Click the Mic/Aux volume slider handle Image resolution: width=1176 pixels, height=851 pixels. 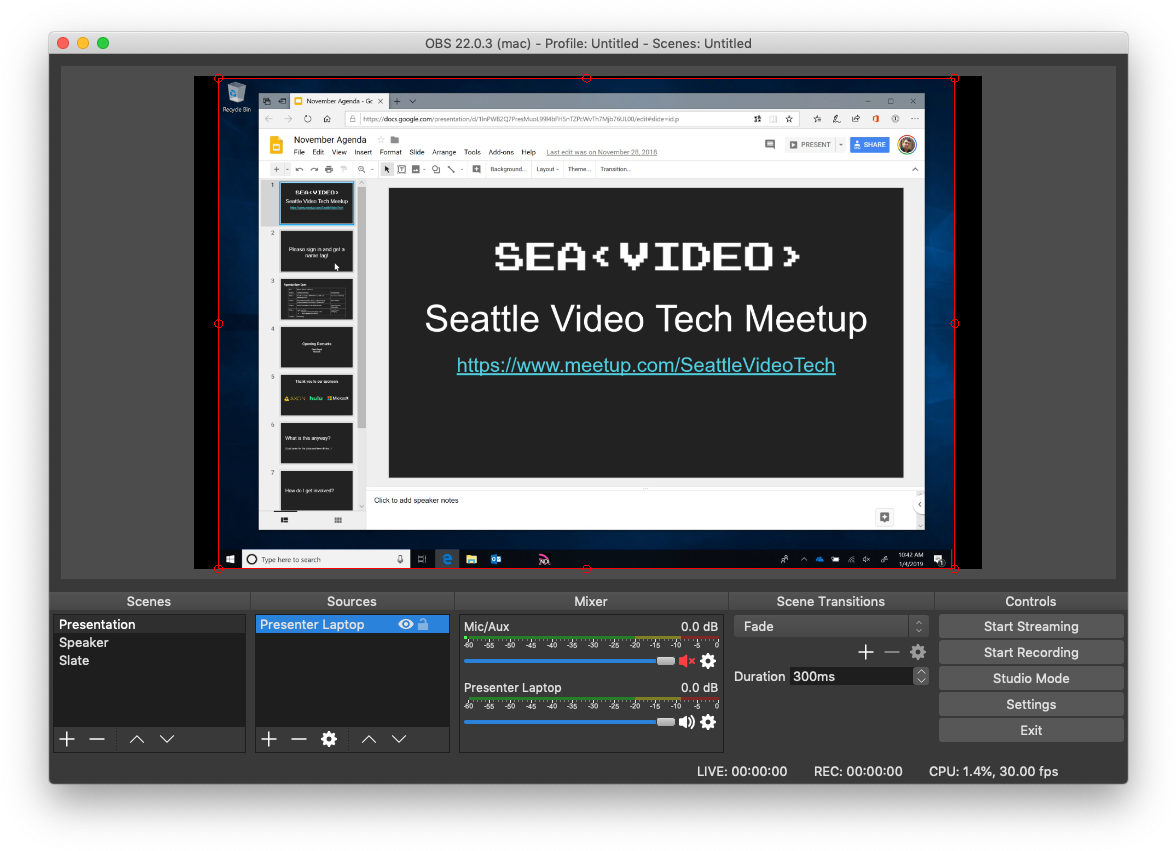point(665,661)
